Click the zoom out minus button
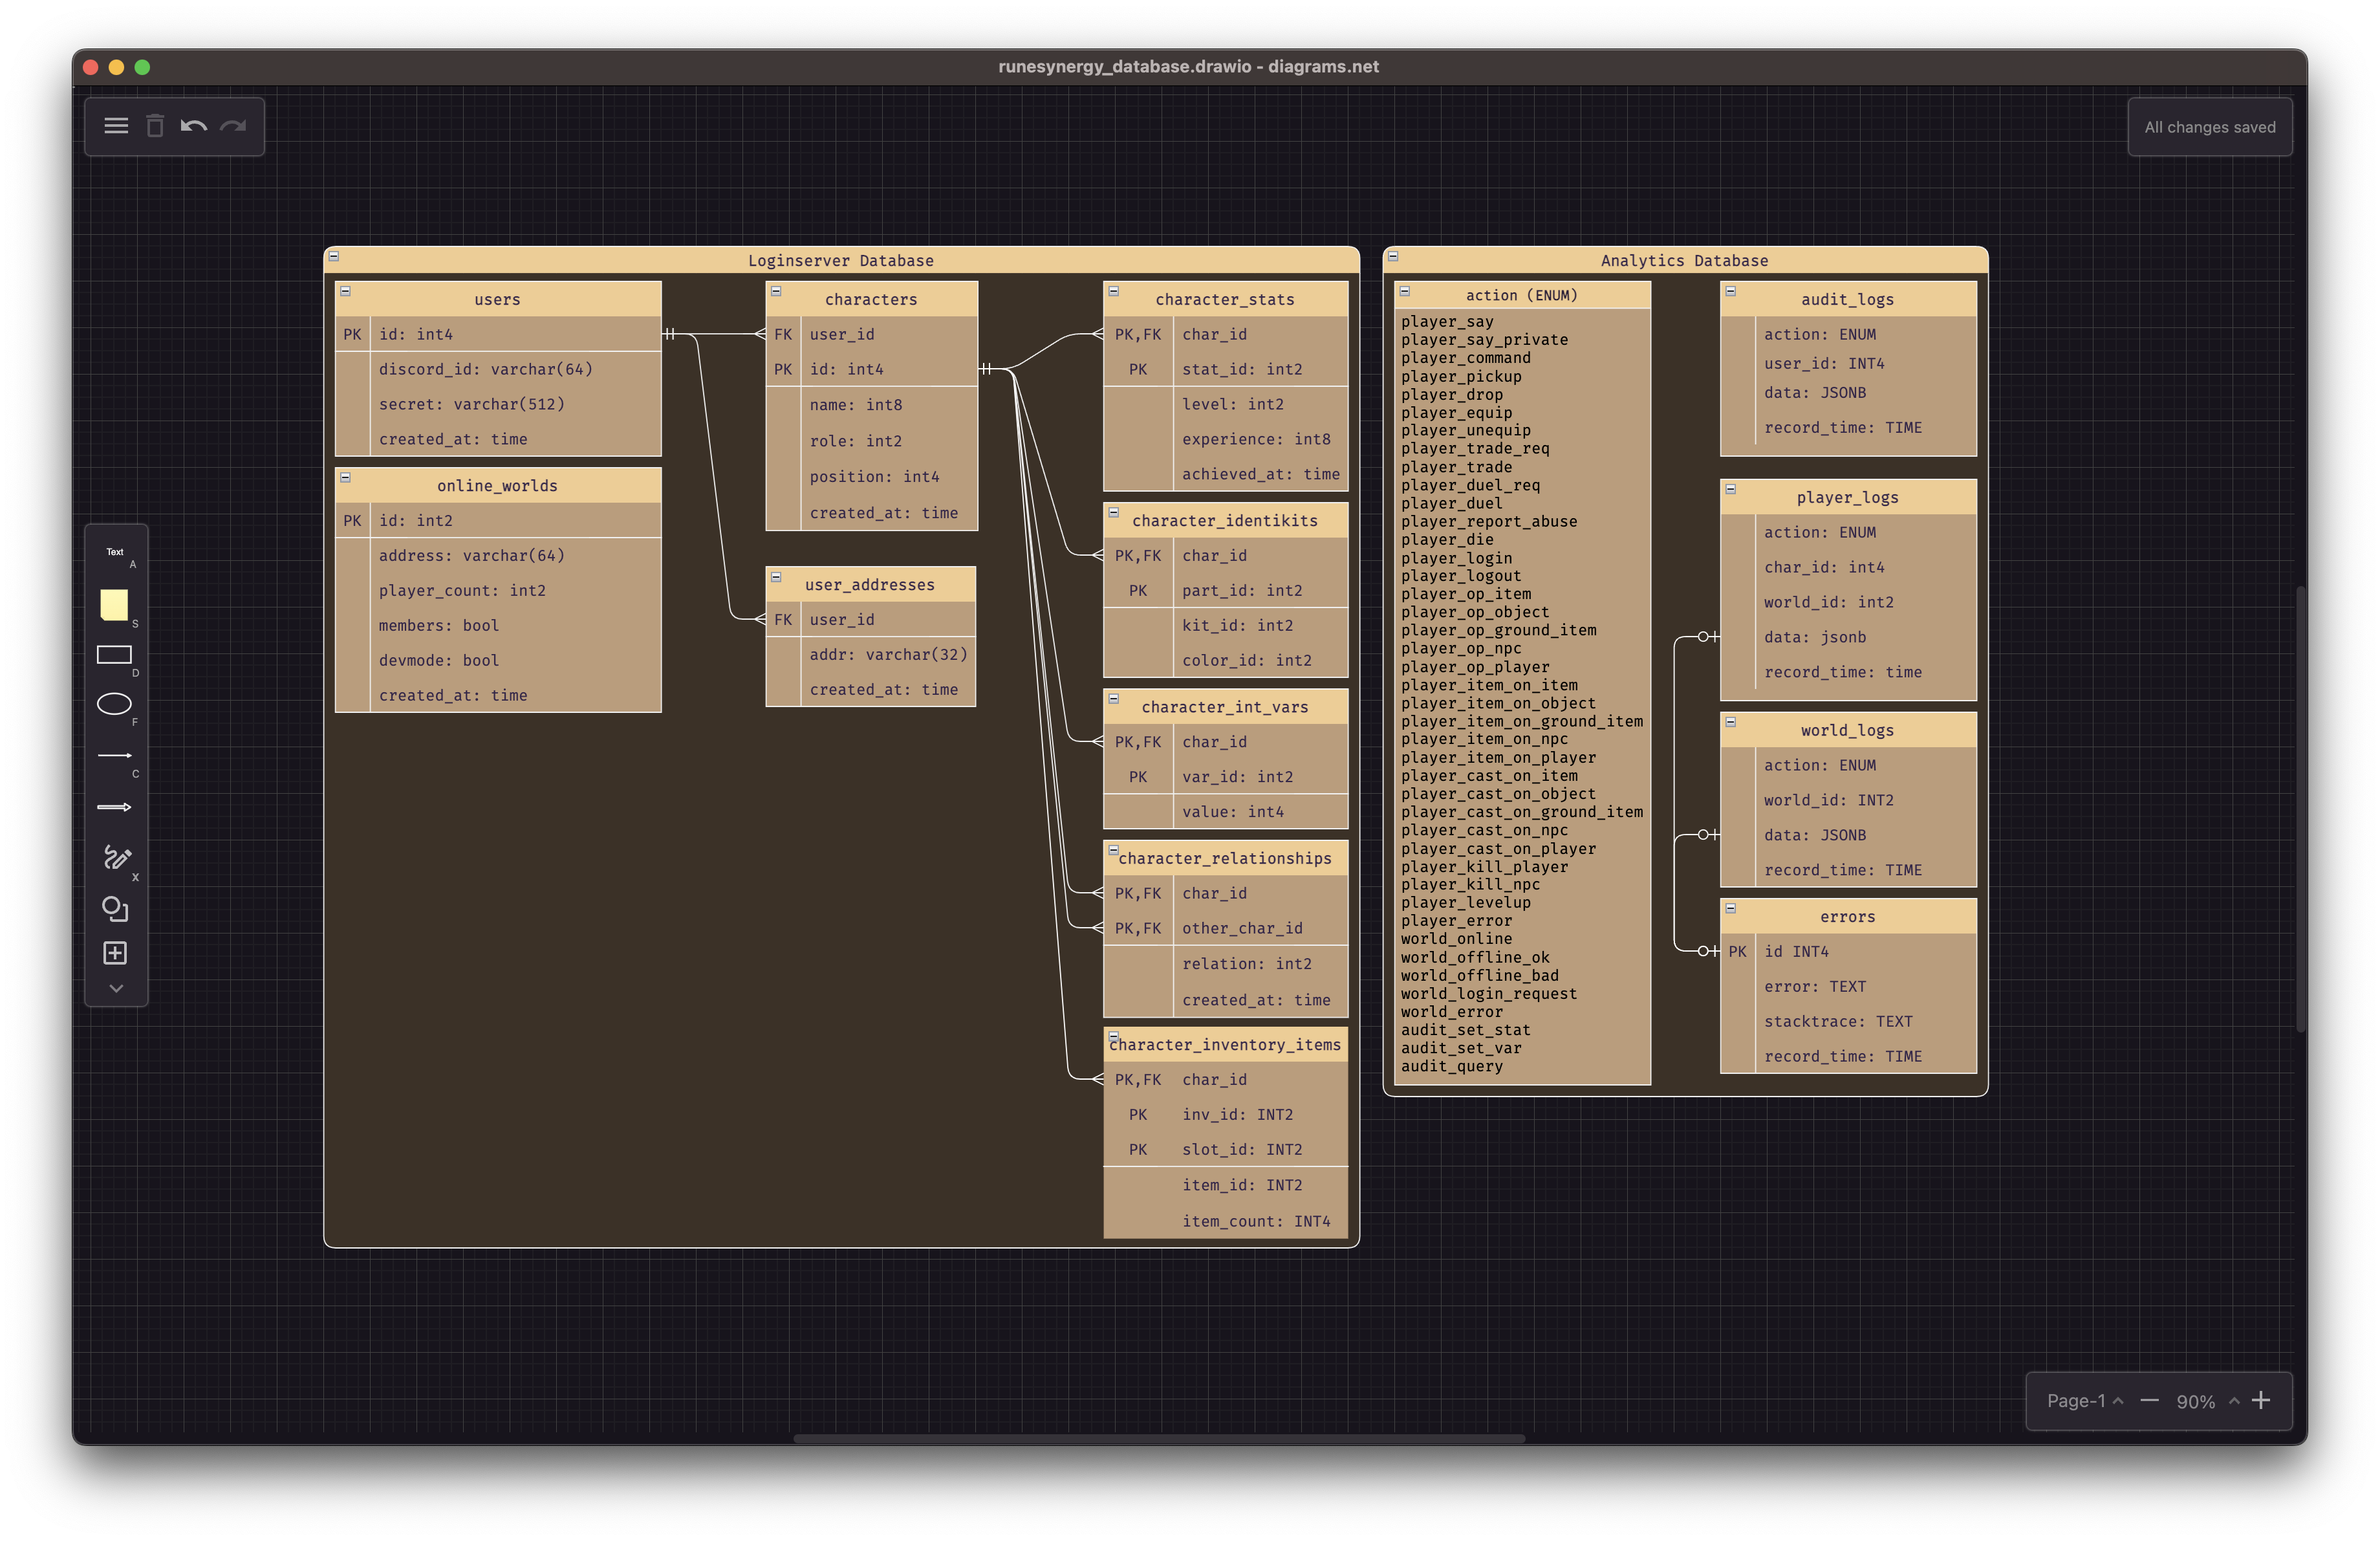2380x1541 pixels. click(x=2149, y=1400)
